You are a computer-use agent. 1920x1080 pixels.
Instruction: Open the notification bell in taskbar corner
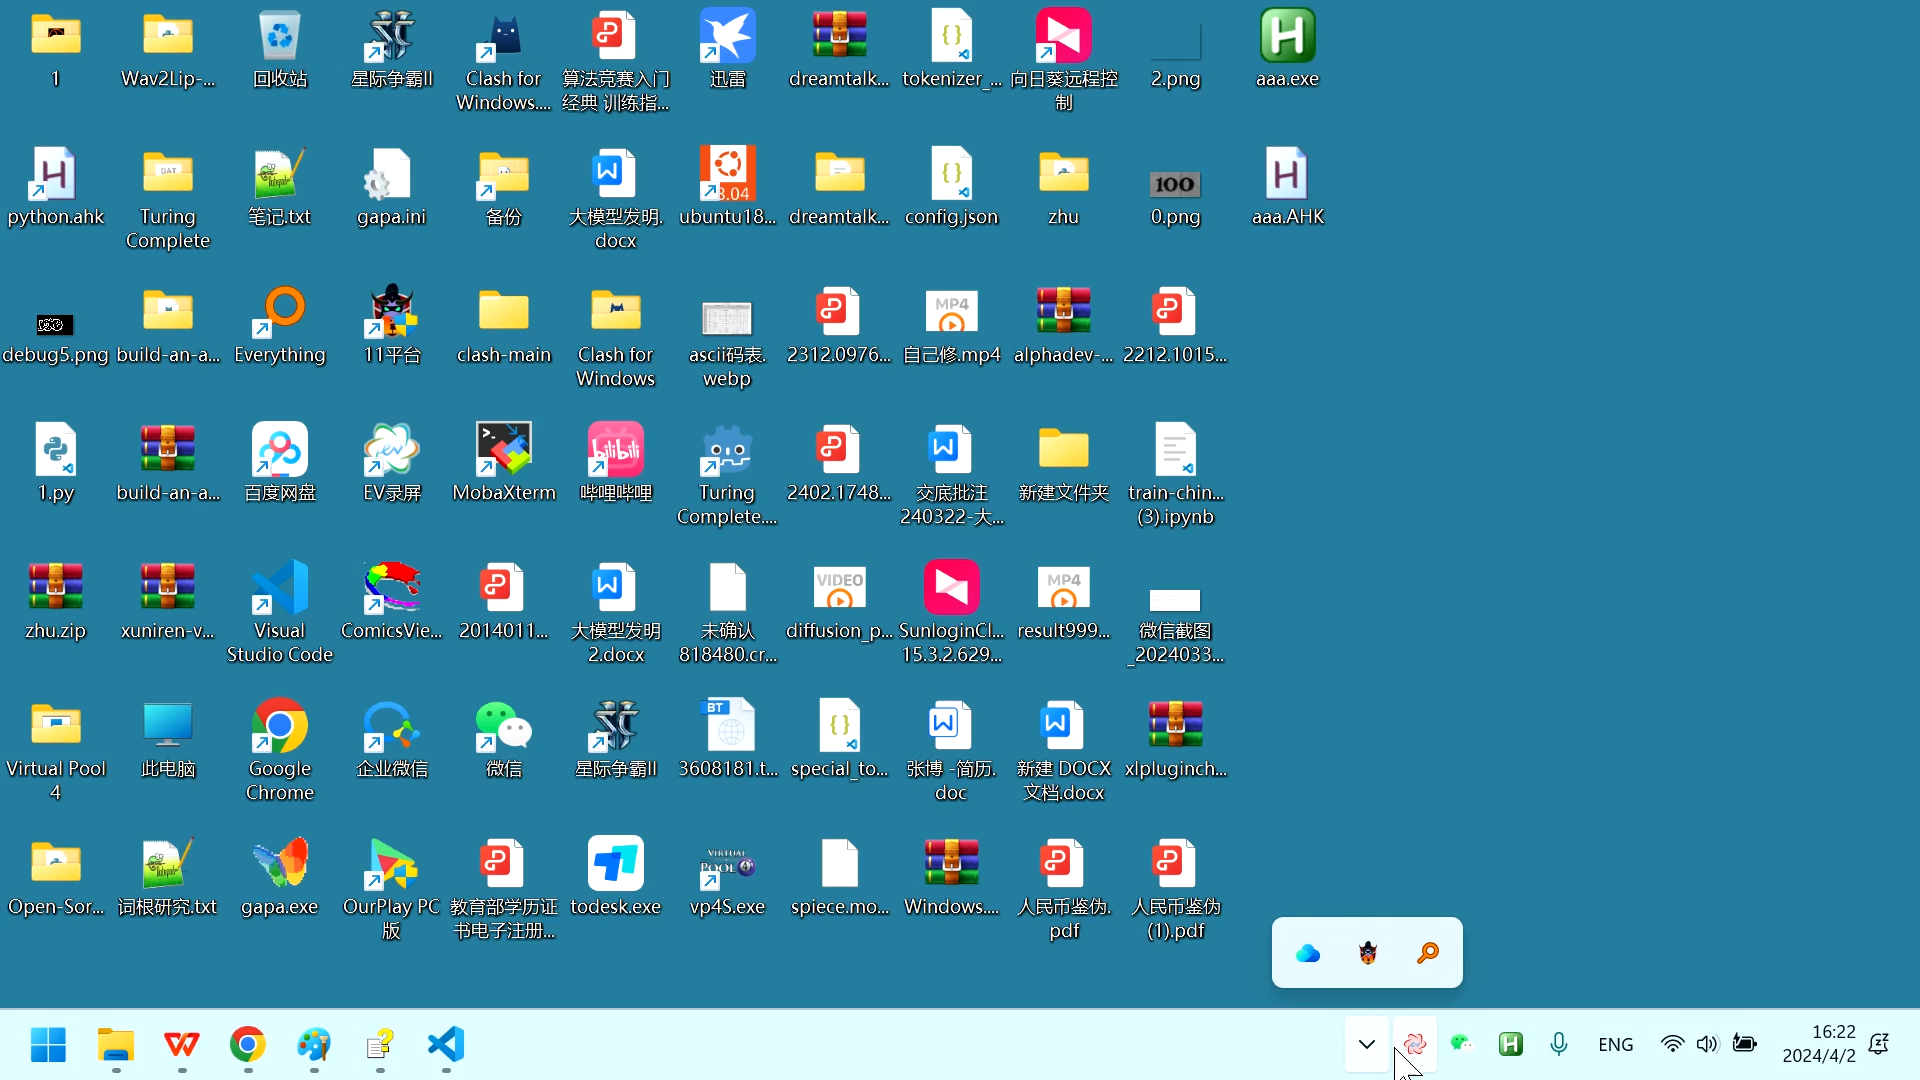click(x=1879, y=1044)
